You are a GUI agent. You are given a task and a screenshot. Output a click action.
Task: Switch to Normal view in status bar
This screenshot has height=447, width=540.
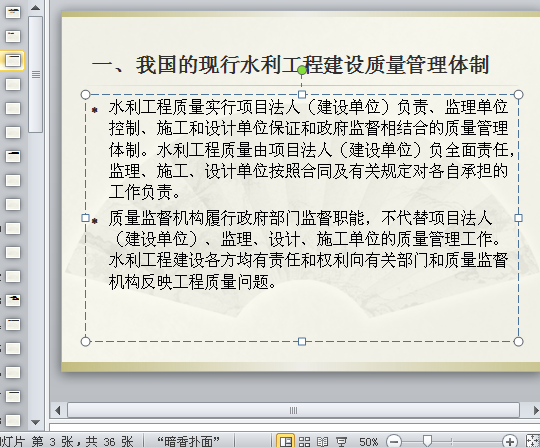(285, 441)
